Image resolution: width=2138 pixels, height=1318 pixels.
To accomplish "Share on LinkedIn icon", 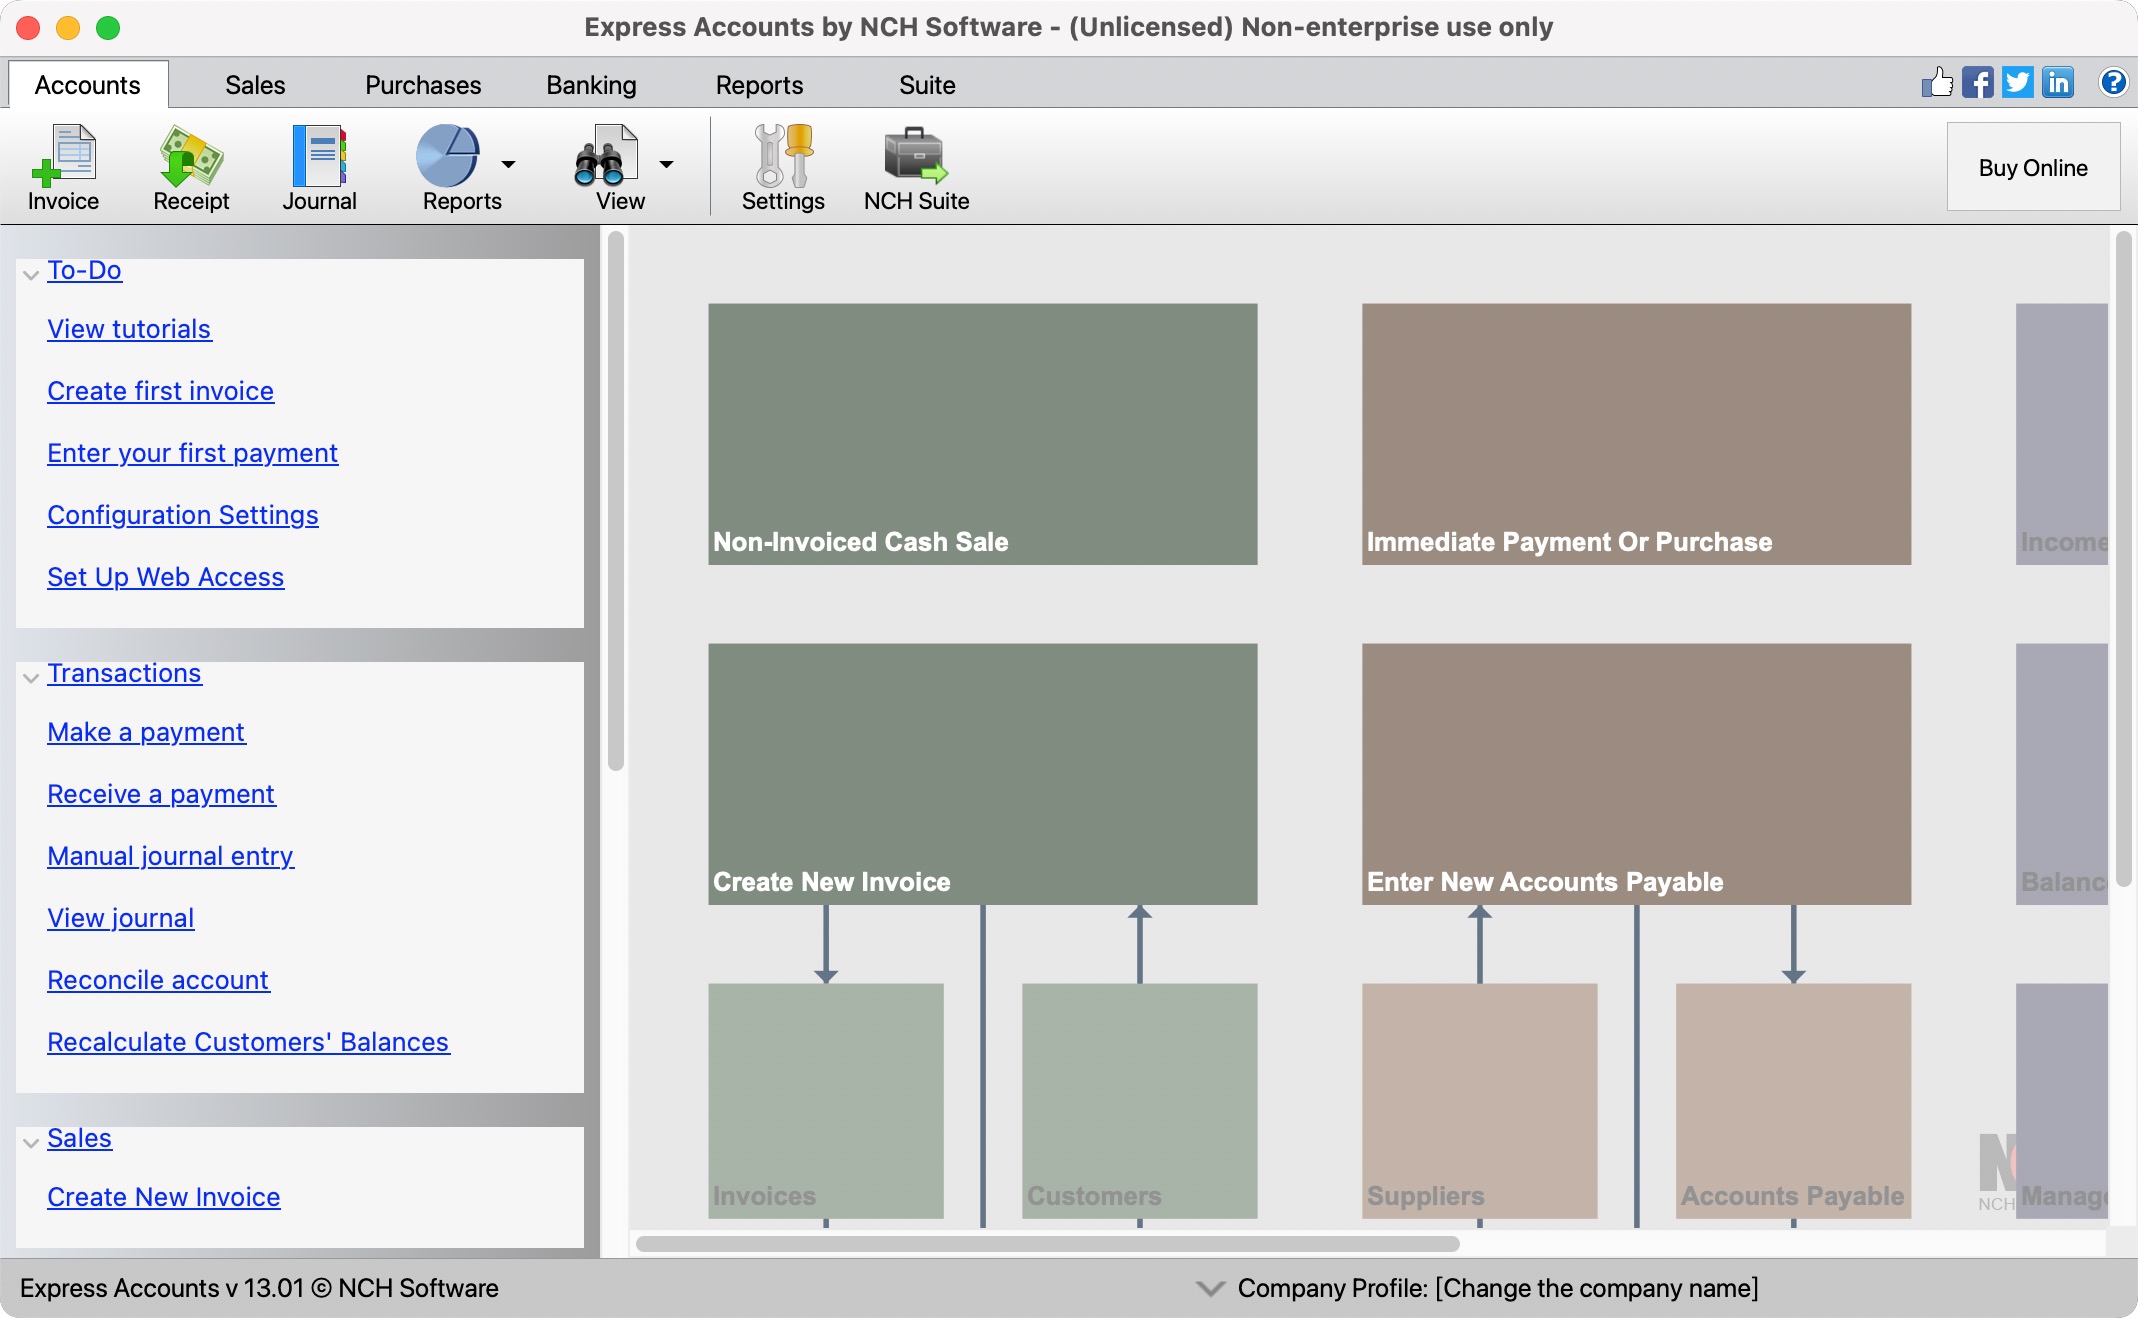I will point(2057,82).
